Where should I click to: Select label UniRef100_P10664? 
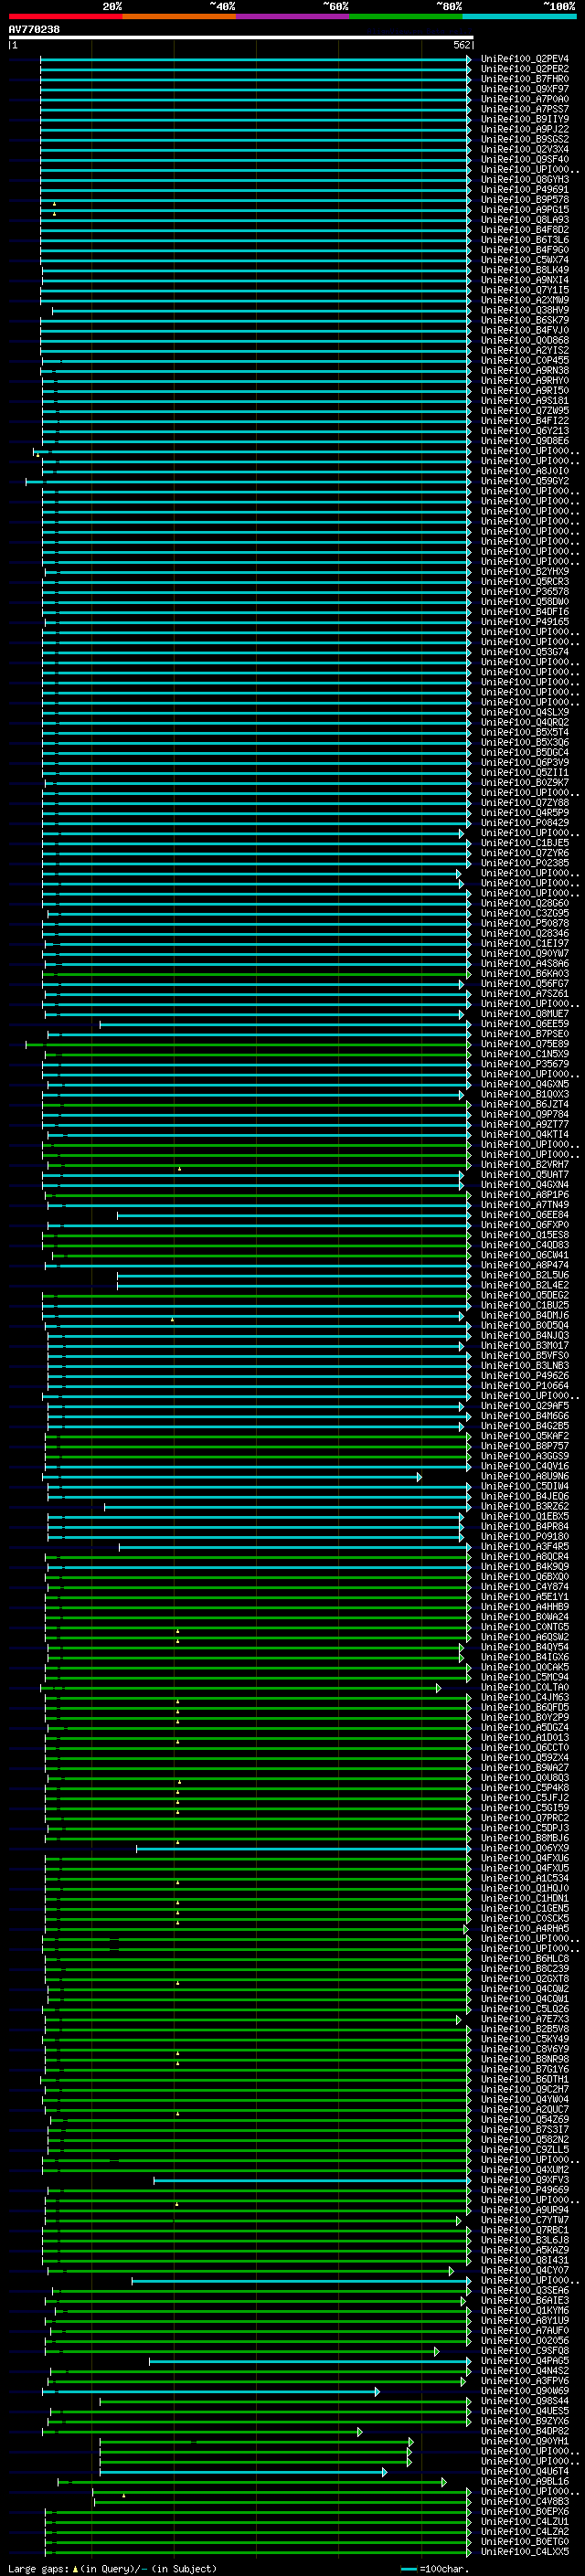click(x=525, y=1386)
